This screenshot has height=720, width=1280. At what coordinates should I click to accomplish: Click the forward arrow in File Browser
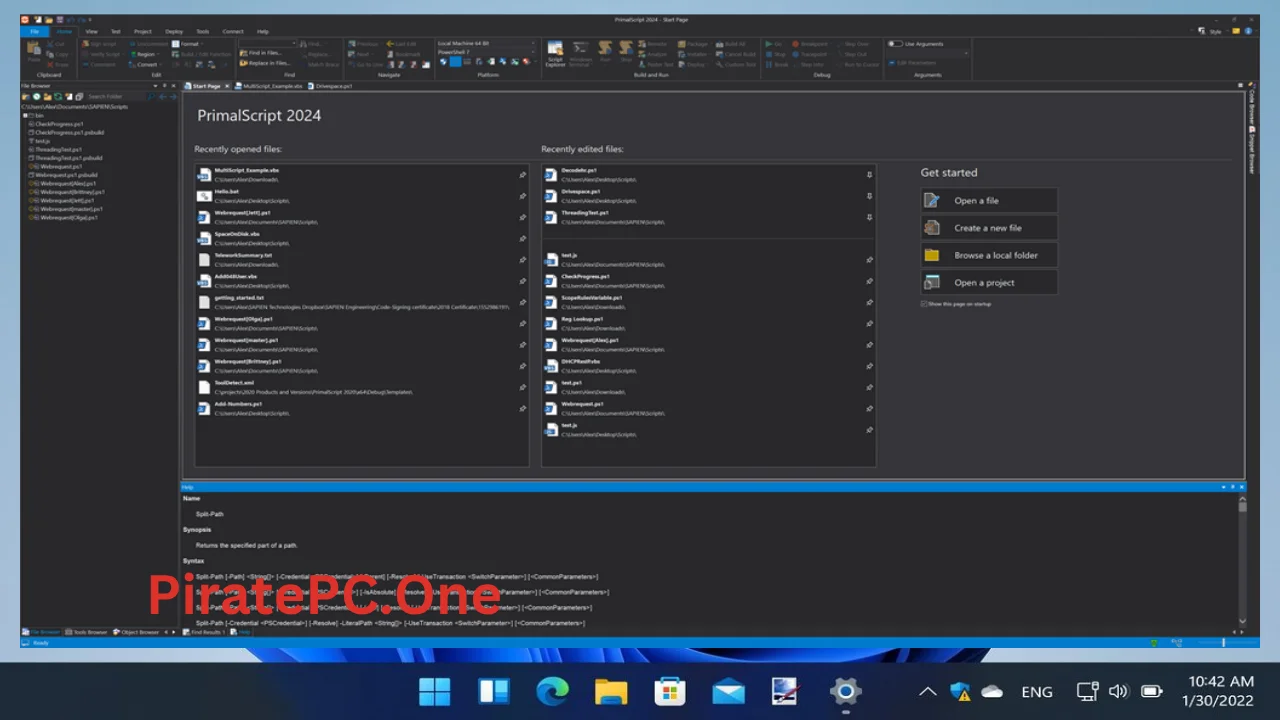173,96
